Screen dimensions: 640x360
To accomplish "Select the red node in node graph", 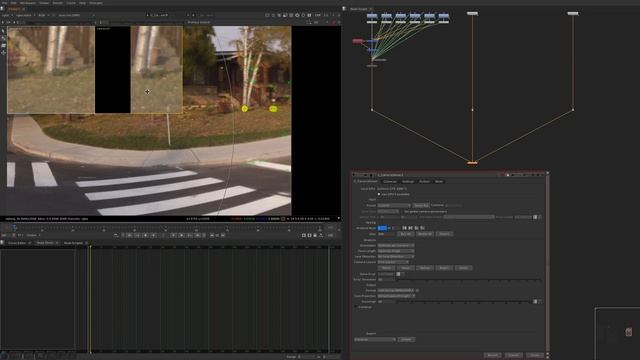I will point(358,41).
